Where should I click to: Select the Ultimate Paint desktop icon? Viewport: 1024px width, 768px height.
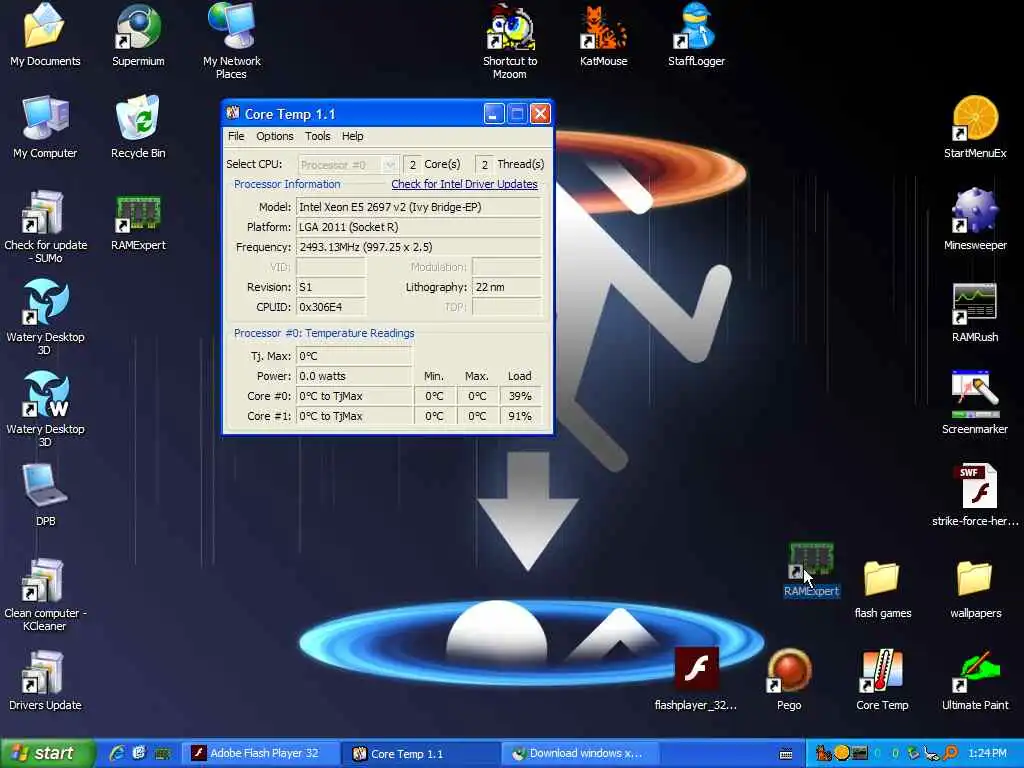[975, 679]
